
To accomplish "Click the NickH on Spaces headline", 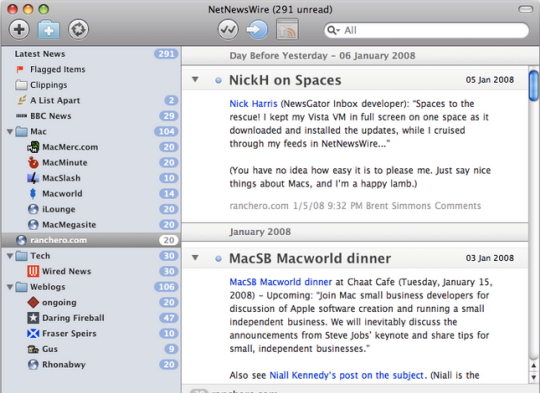I will point(285,80).
